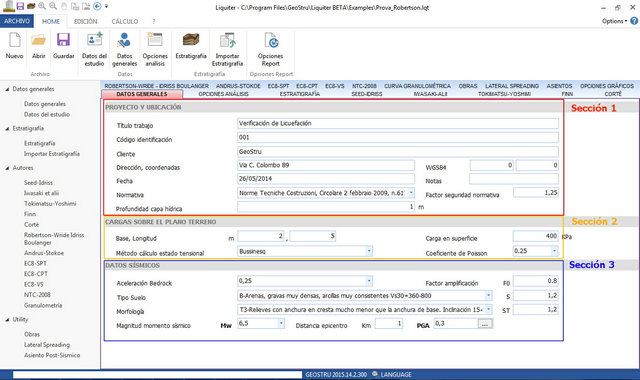Open the ? ribbon tab
Screen dimensions: 640x380
pos(154,21)
